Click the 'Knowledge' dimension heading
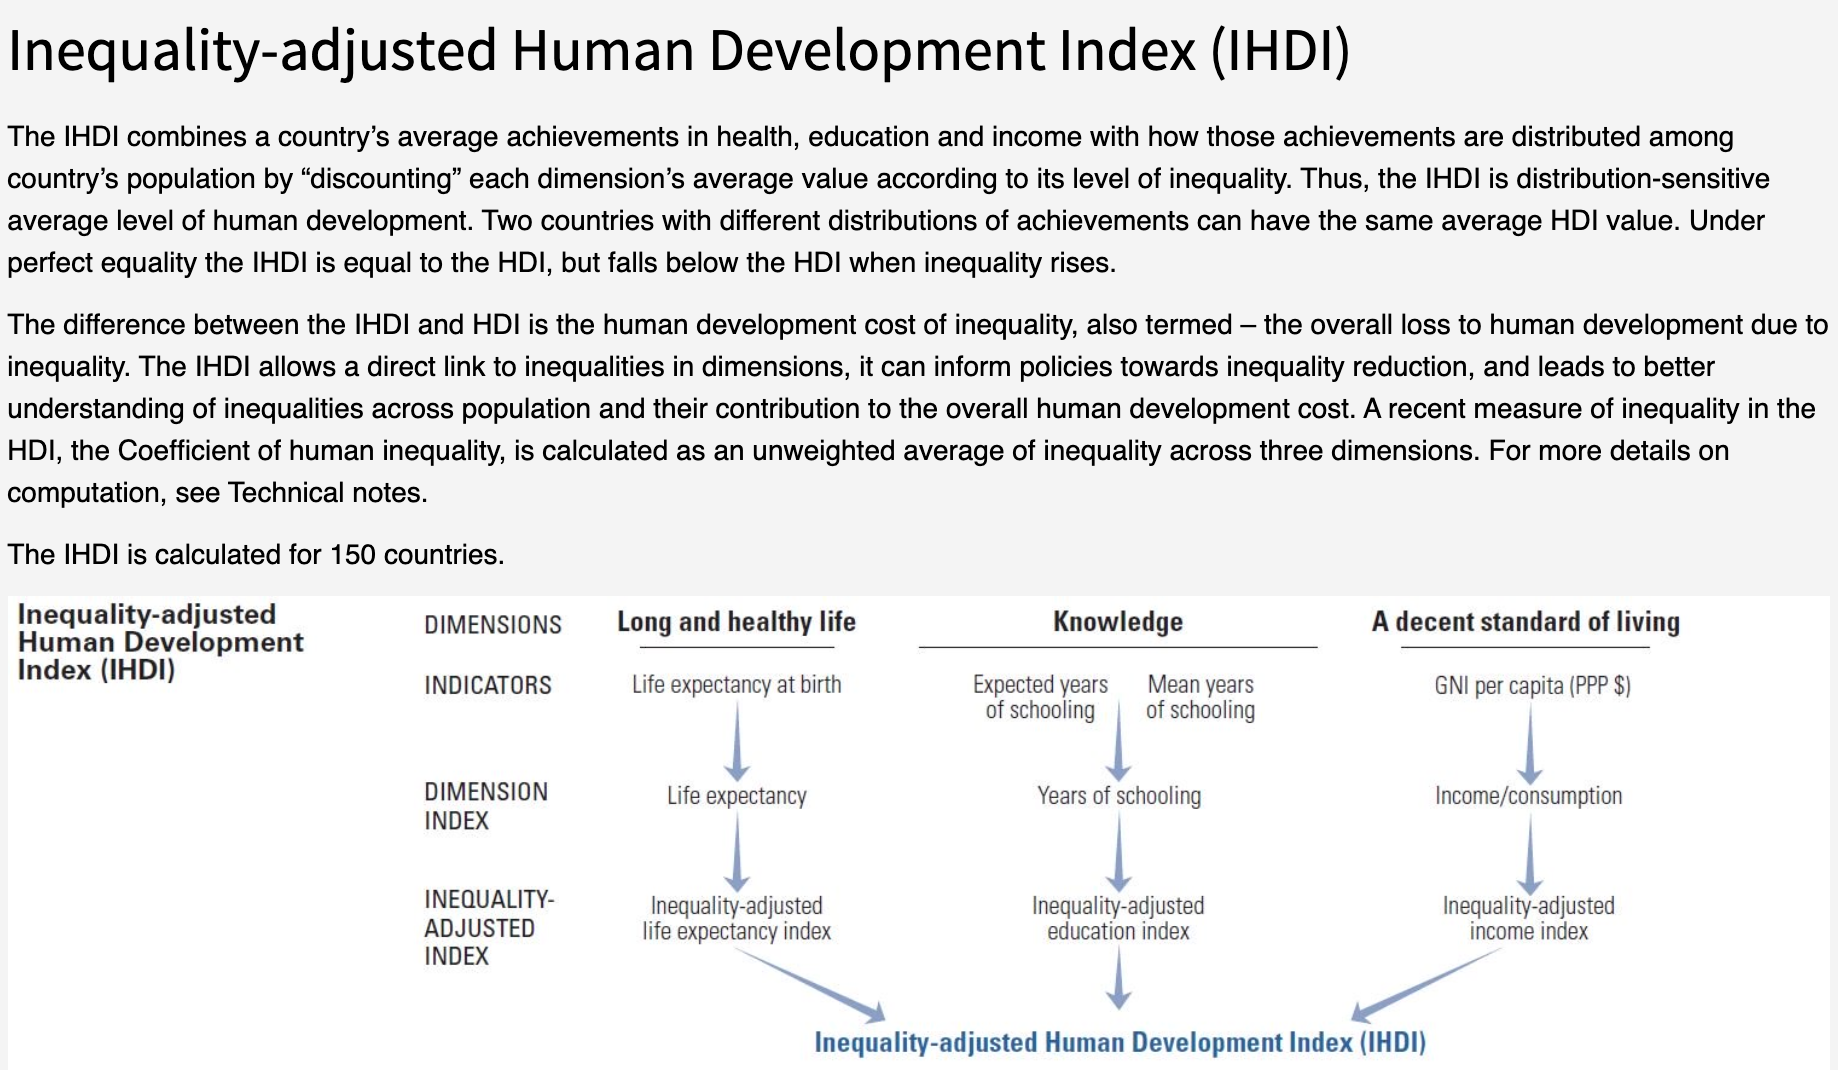1838x1070 pixels. click(x=1118, y=622)
